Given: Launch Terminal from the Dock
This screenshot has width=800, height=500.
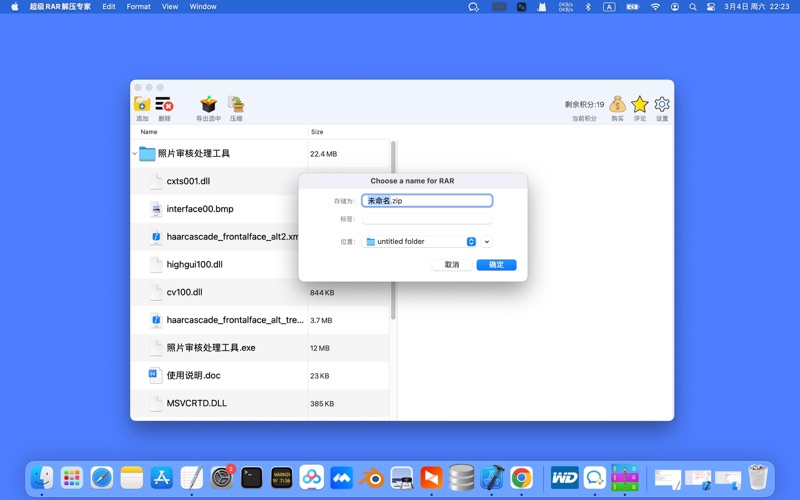Looking at the screenshot, I should pyautogui.click(x=252, y=478).
